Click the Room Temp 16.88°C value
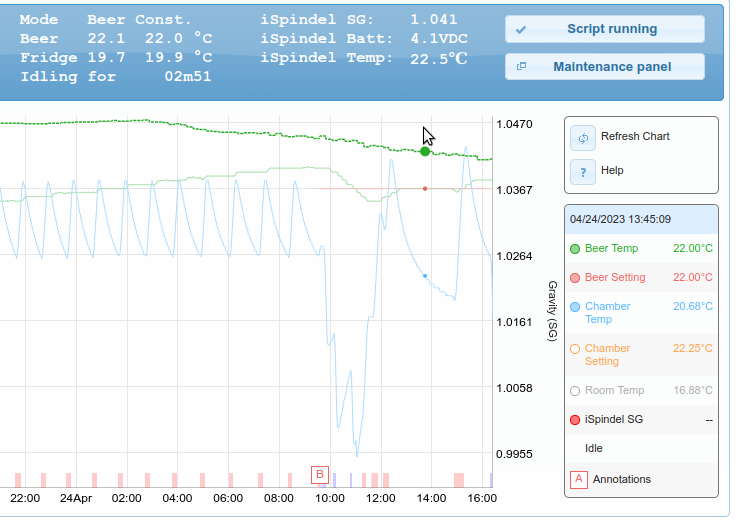 click(693, 390)
